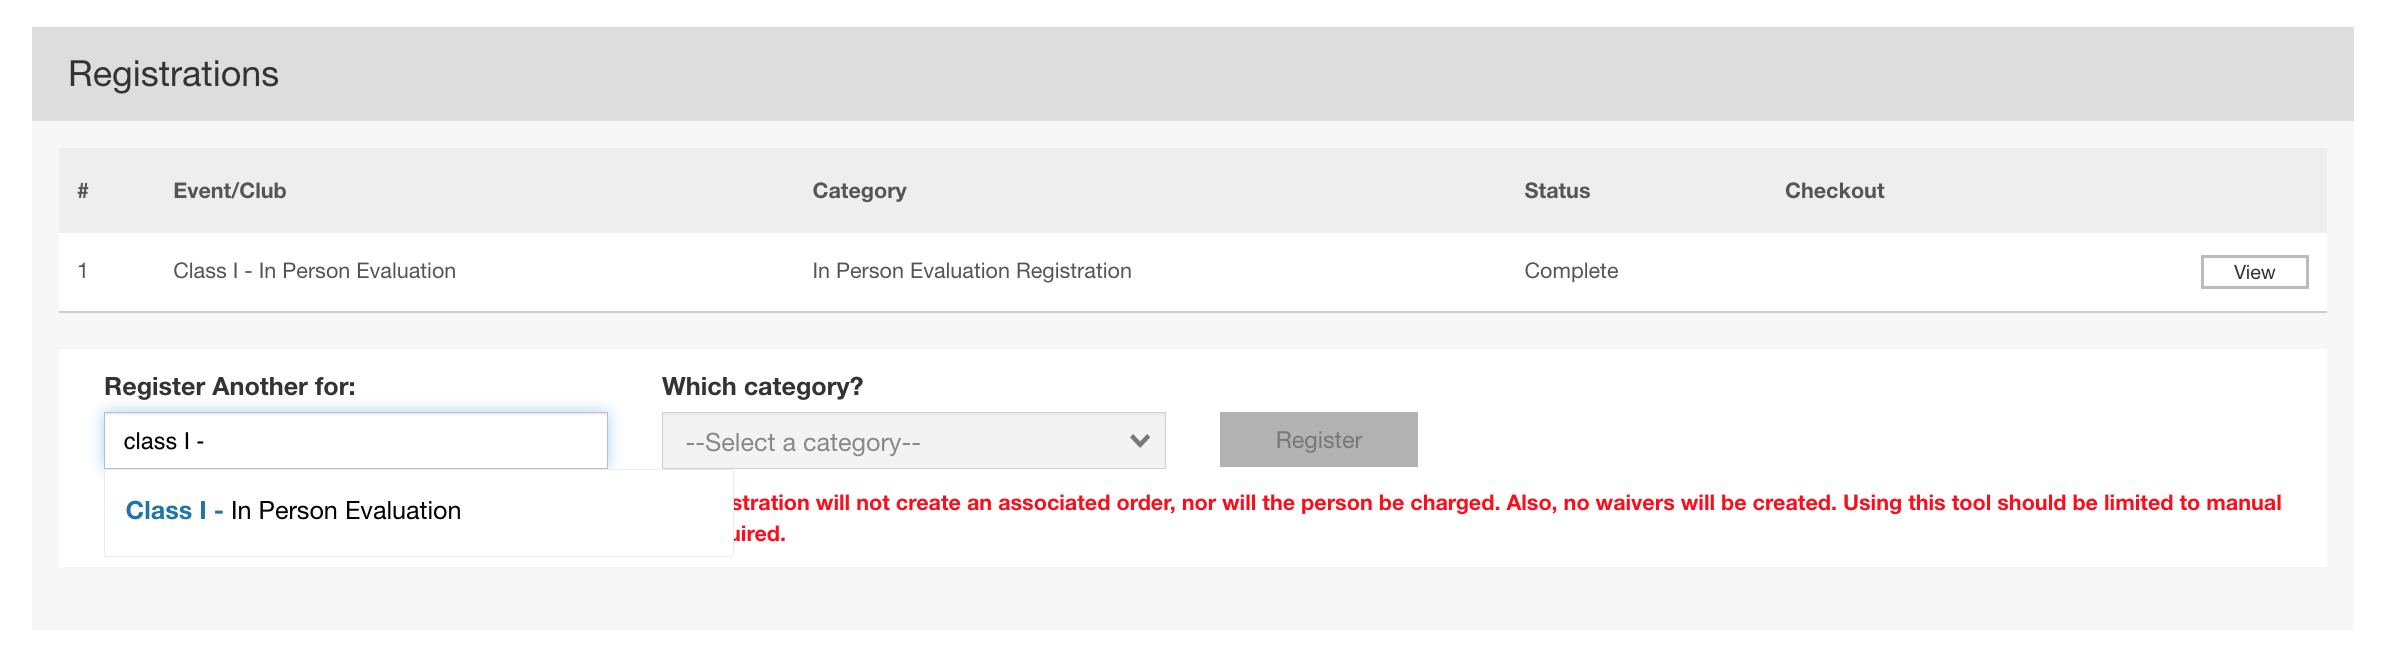Click the chevron arrow in category dropdown
The width and height of the screenshot is (2382, 650).
click(x=1139, y=441)
